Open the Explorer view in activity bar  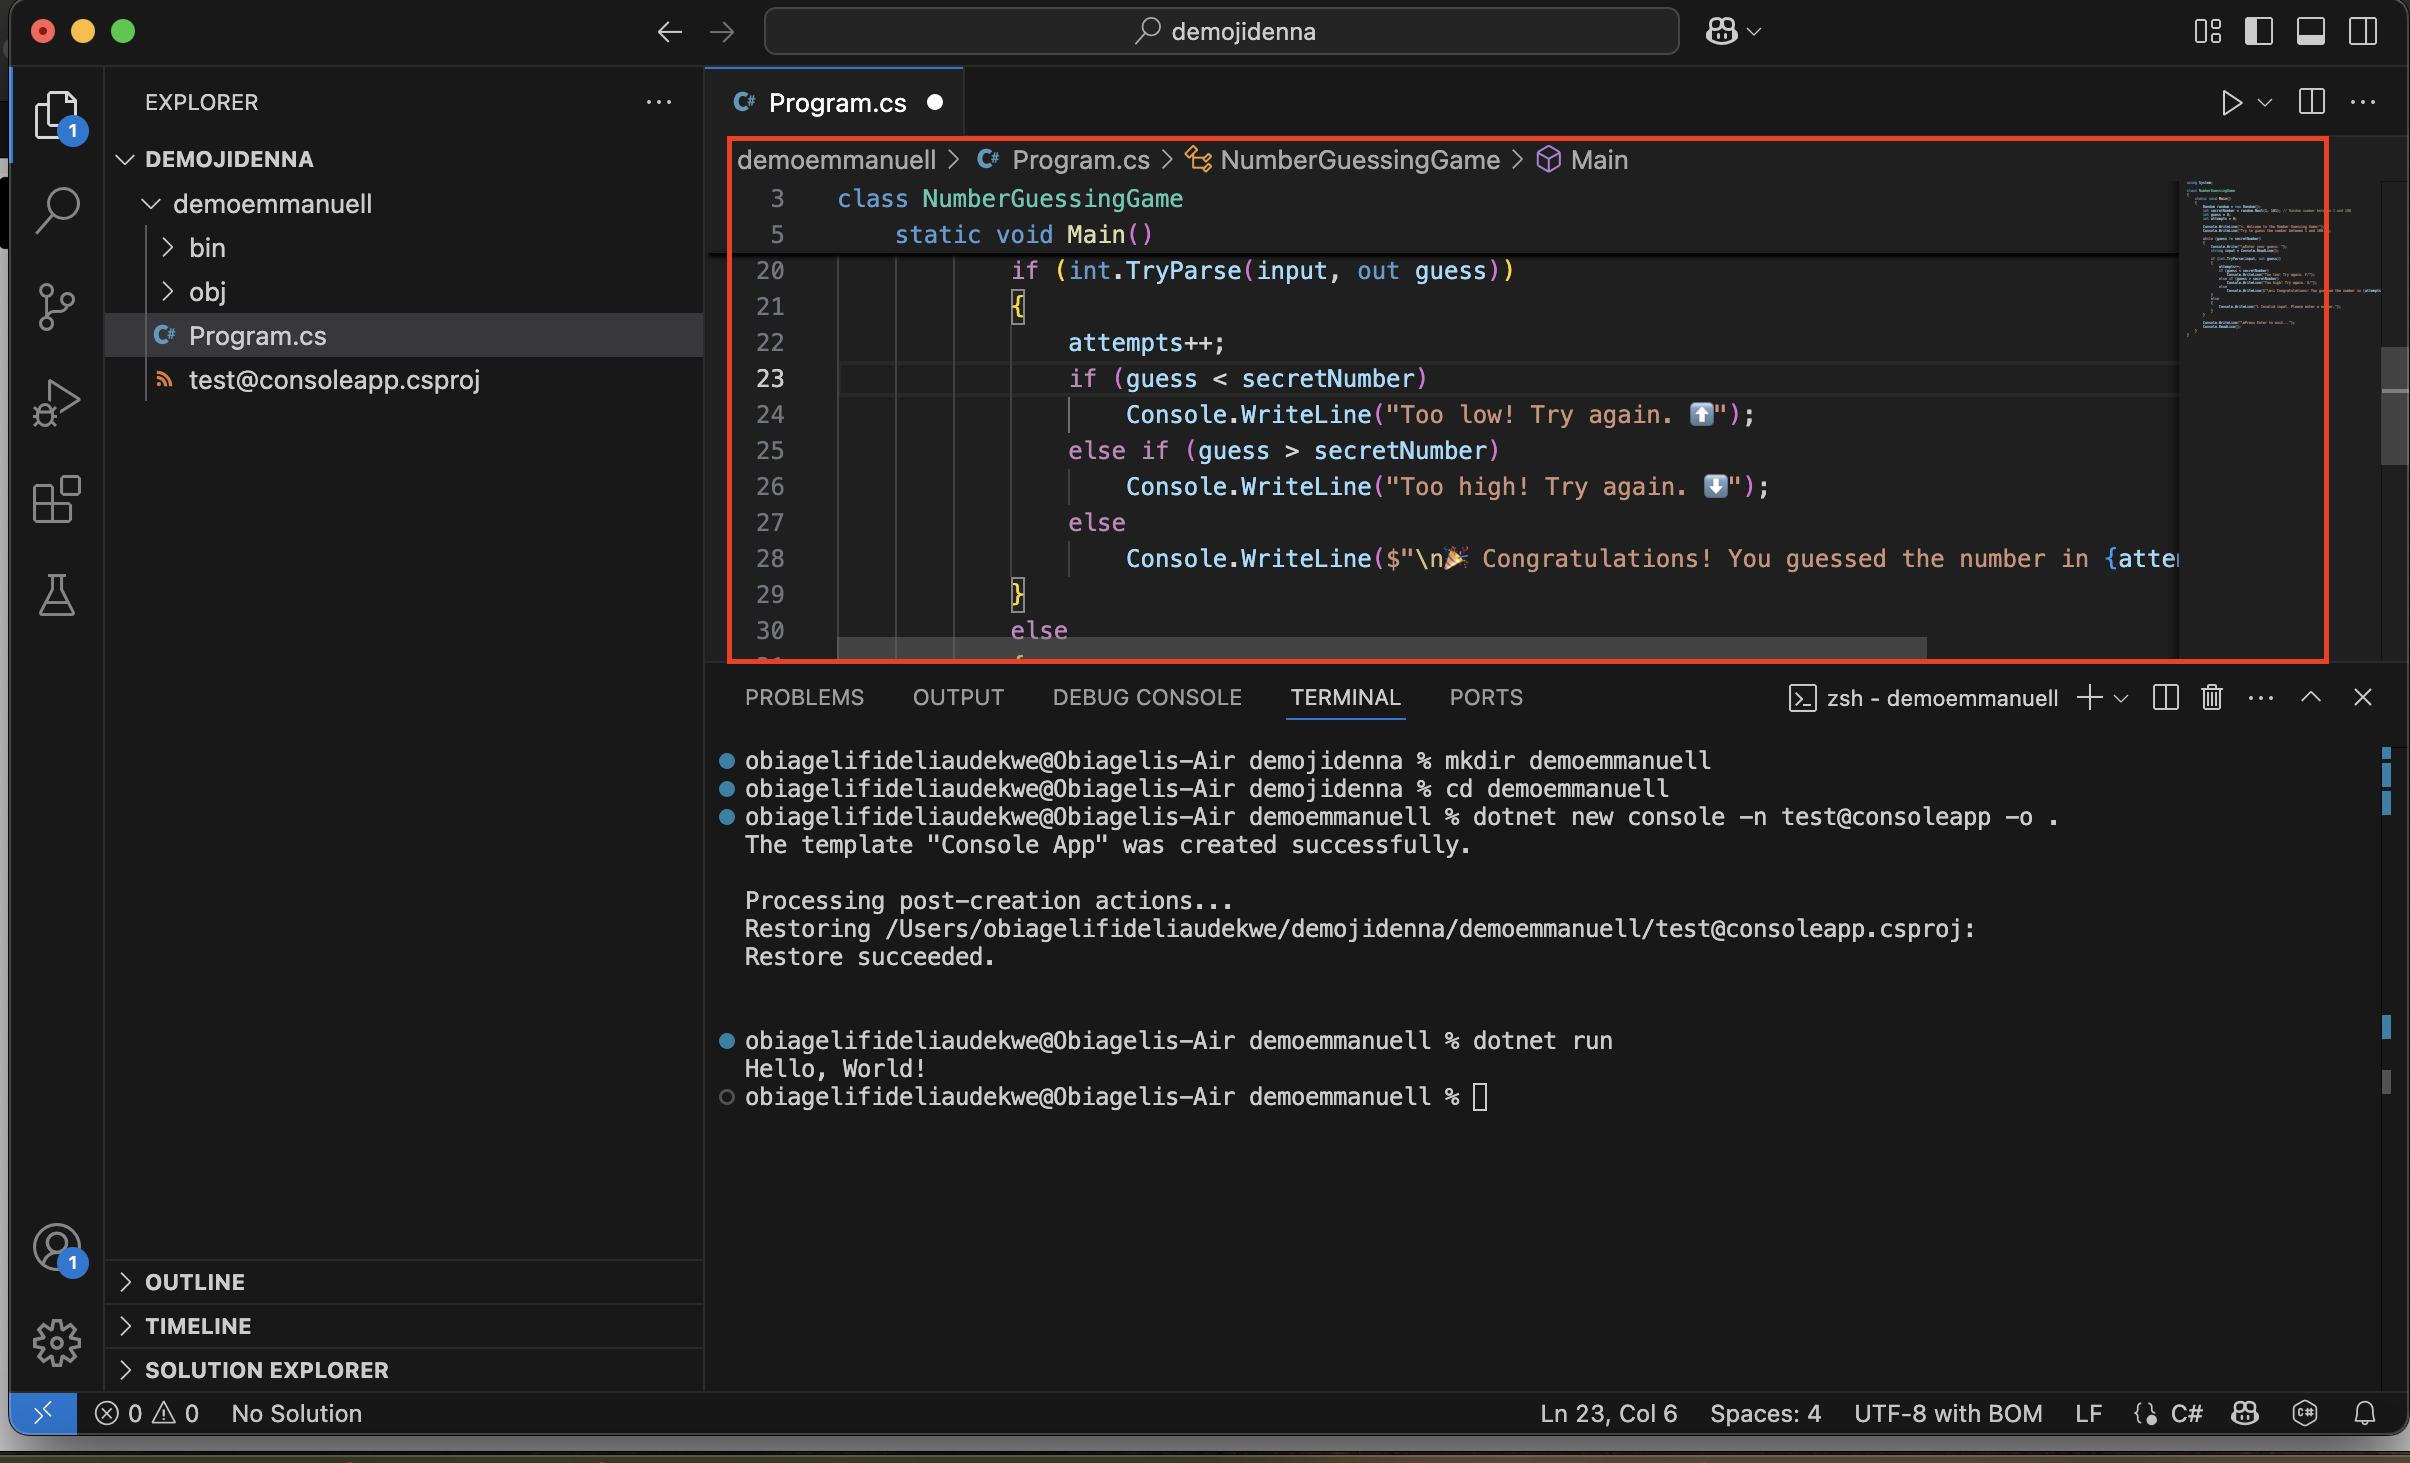(57, 116)
